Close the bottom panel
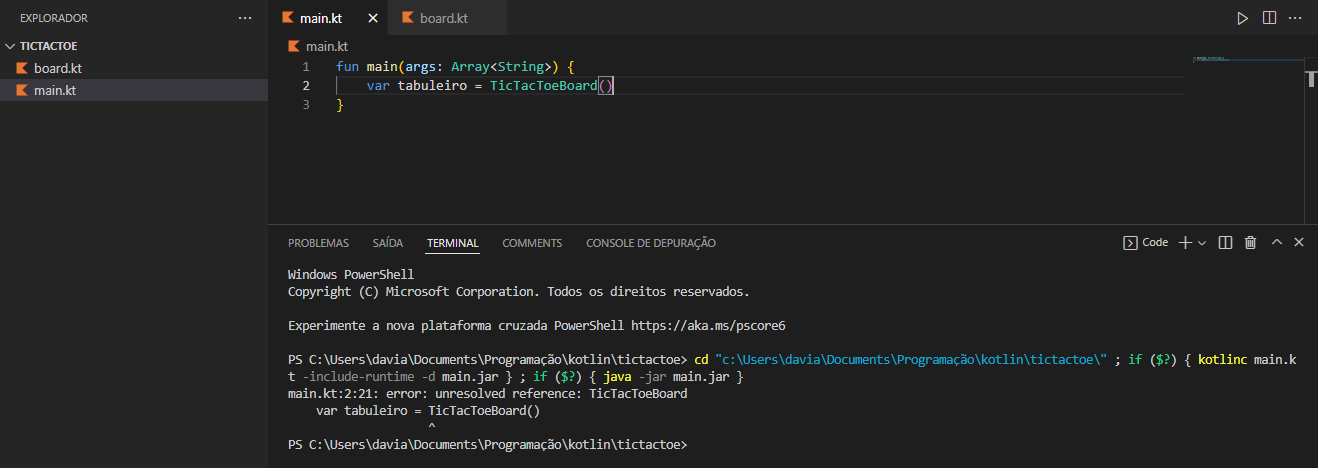The width and height of the screenshot is (1318, 468). click(x=1299, y=242)
